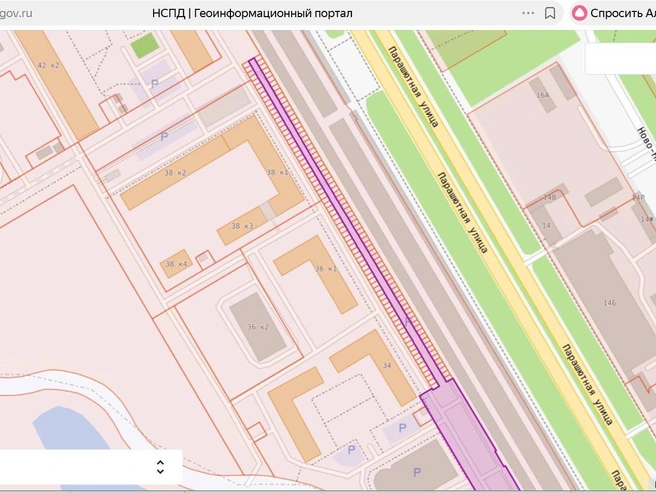Click the НСПД Геоинформационный портал page title
This screenshot has height=493, width=656.
(x=252, y=13)
